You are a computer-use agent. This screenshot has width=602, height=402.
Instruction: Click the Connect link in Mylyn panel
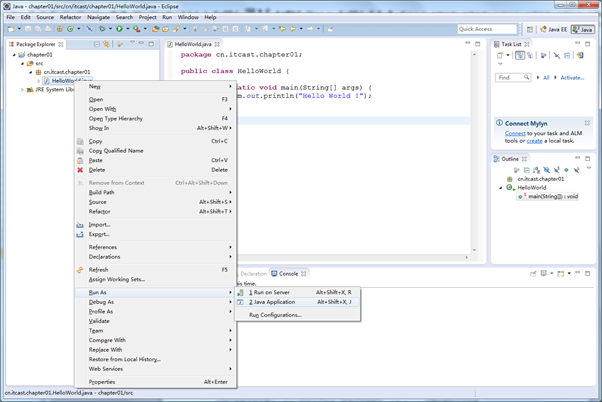click(515, 133)
